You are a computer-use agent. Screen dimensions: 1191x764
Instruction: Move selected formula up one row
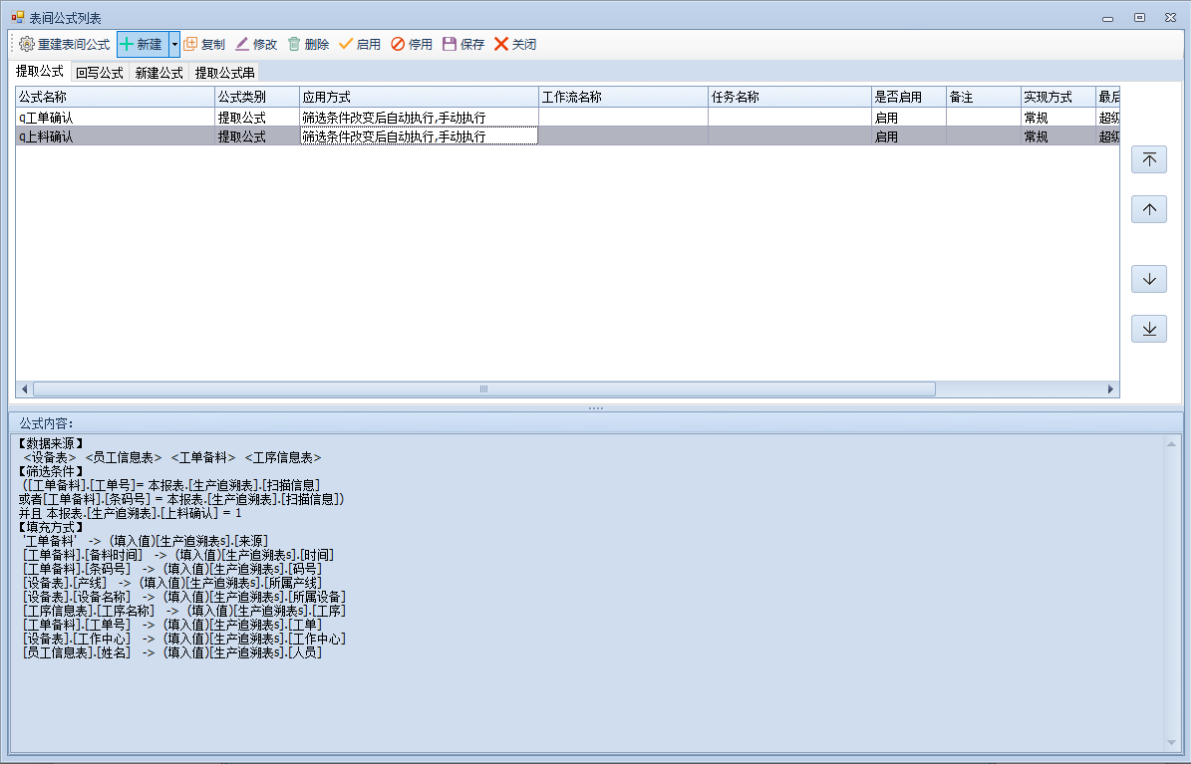(1149, 209)
